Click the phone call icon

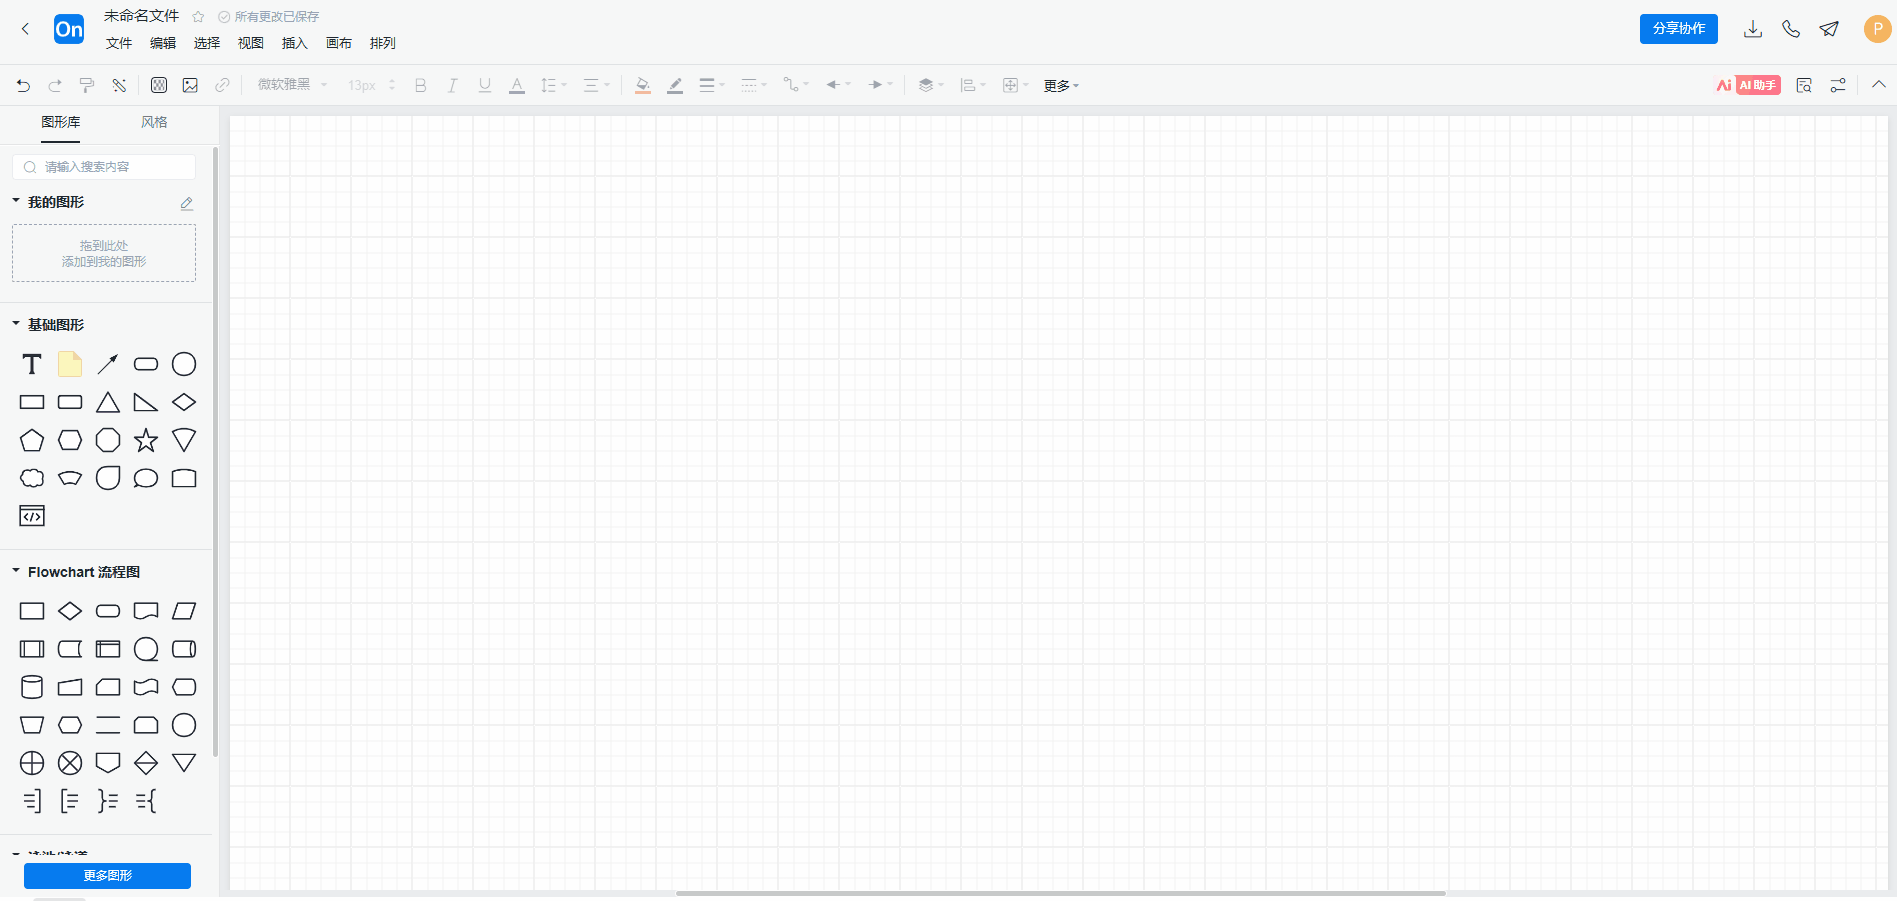[1791, 29]
